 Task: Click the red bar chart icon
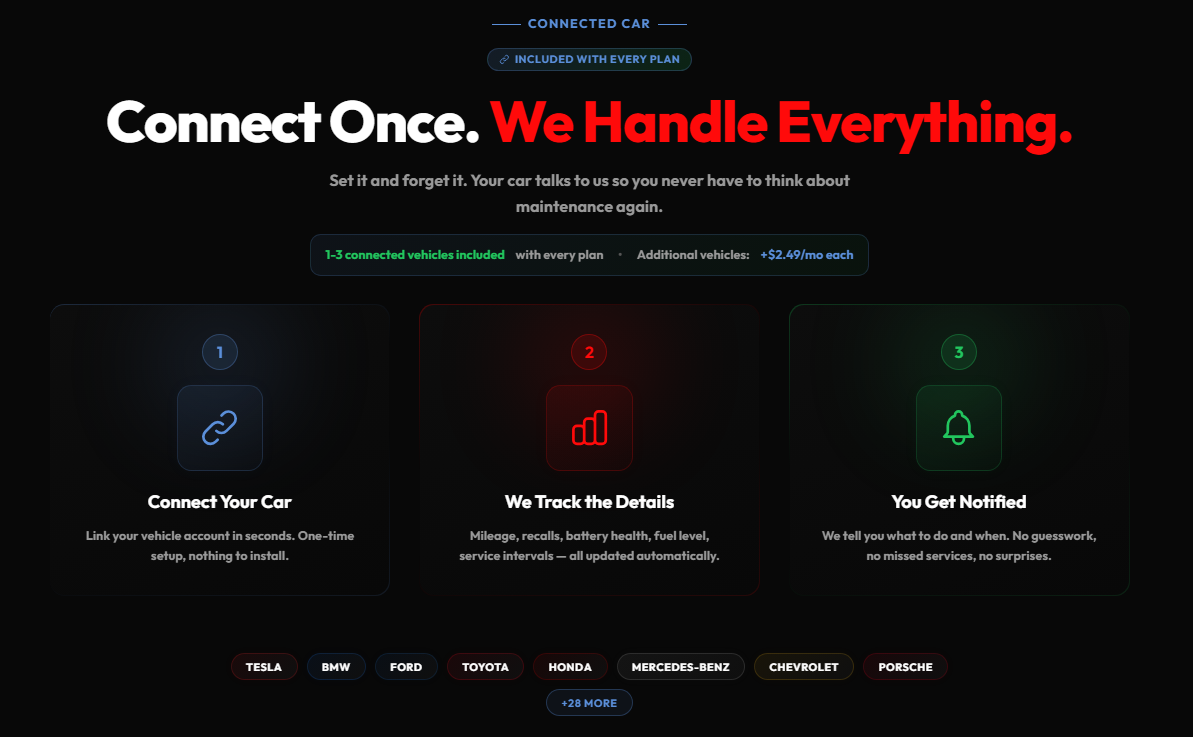(589, 427)
